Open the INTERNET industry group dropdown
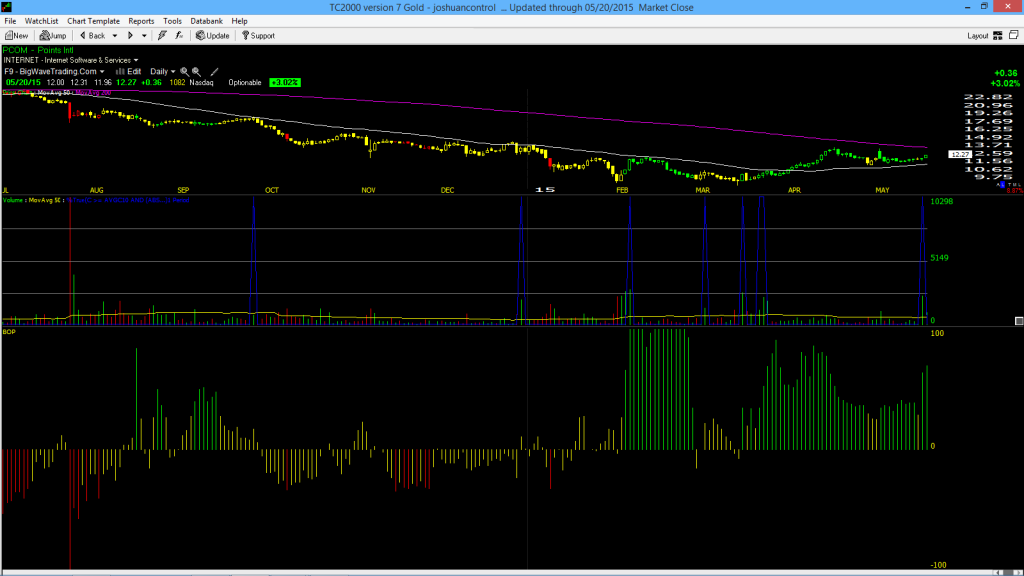This screenshot has height=576, width=1024. [x=71, y=60]
